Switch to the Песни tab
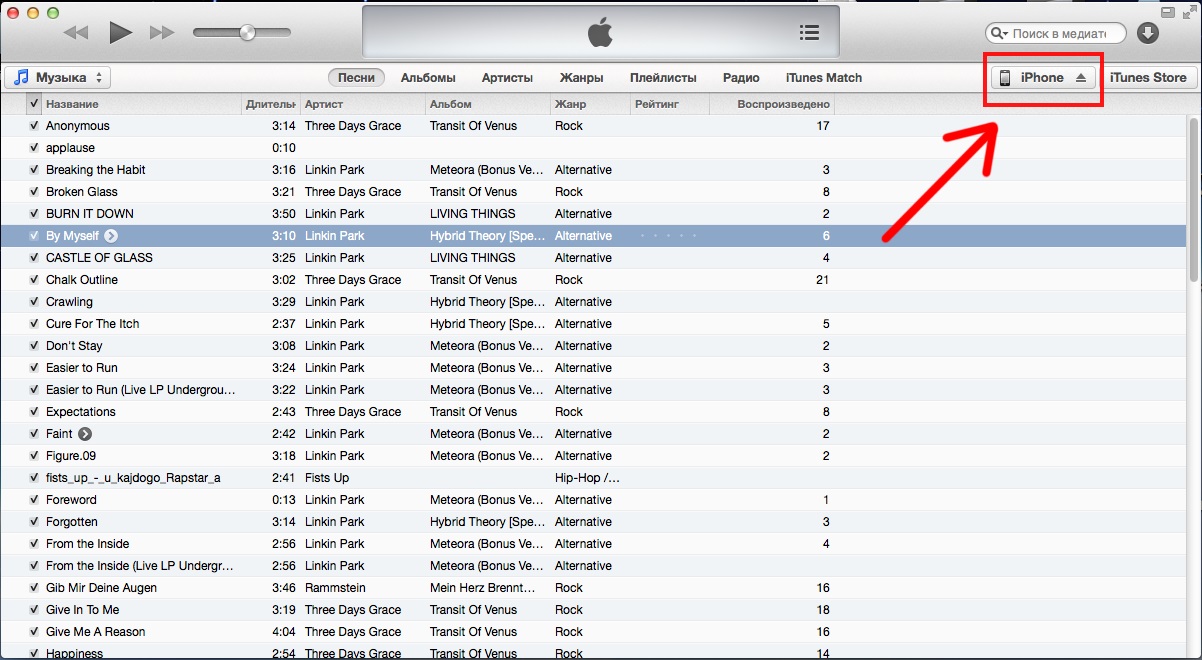The width and height of the screenshot is (1202, 660). pos(357,78)
